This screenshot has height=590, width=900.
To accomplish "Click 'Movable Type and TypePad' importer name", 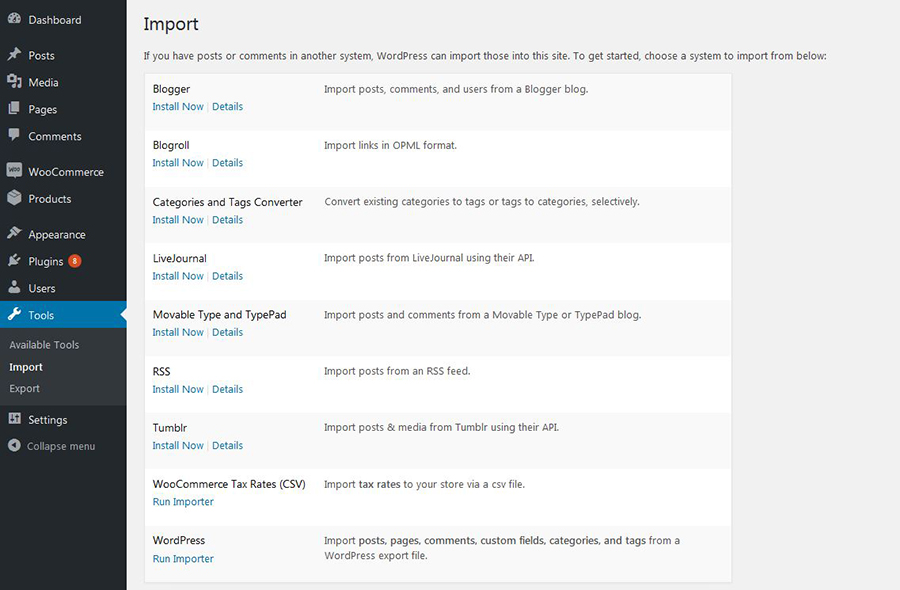I will pyautogui.click(x=219, y=315).
